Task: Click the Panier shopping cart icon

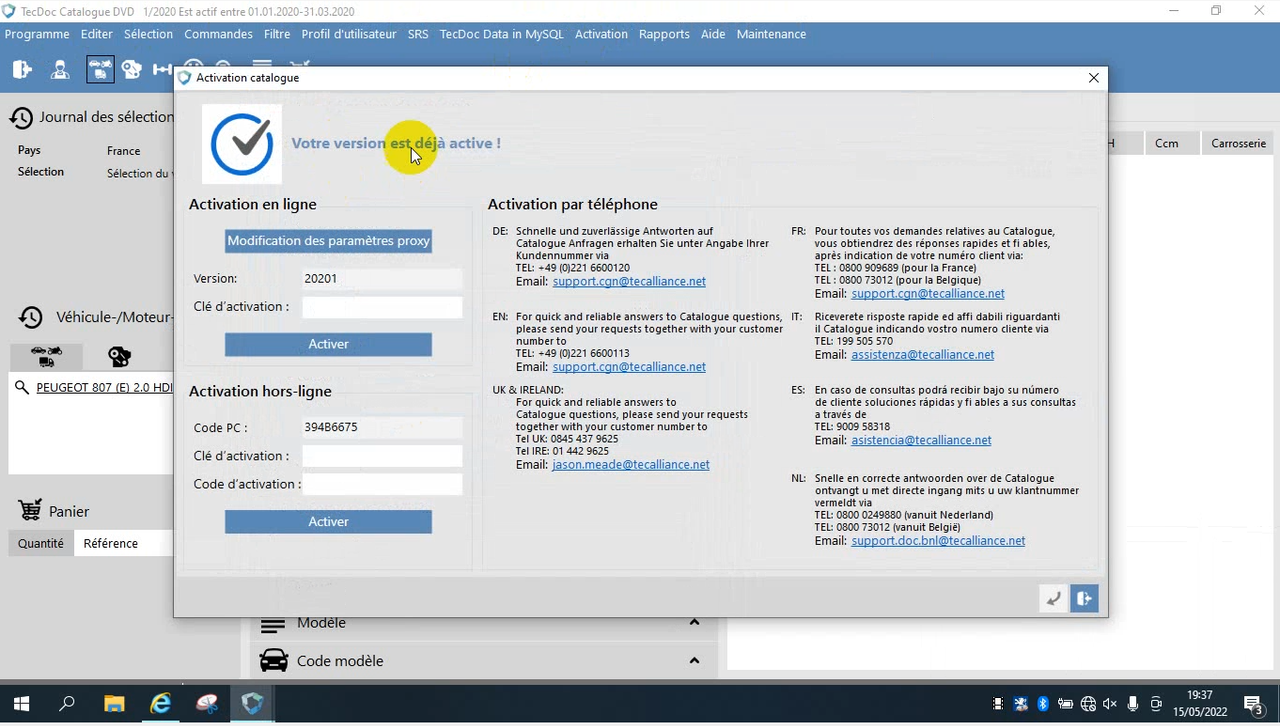Action: [30, 510]
